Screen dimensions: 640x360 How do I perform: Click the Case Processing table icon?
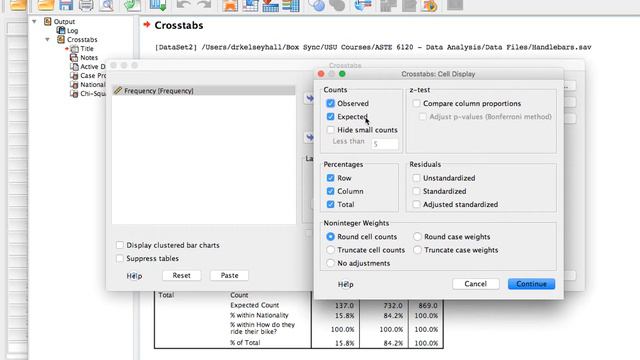point(74,76)
